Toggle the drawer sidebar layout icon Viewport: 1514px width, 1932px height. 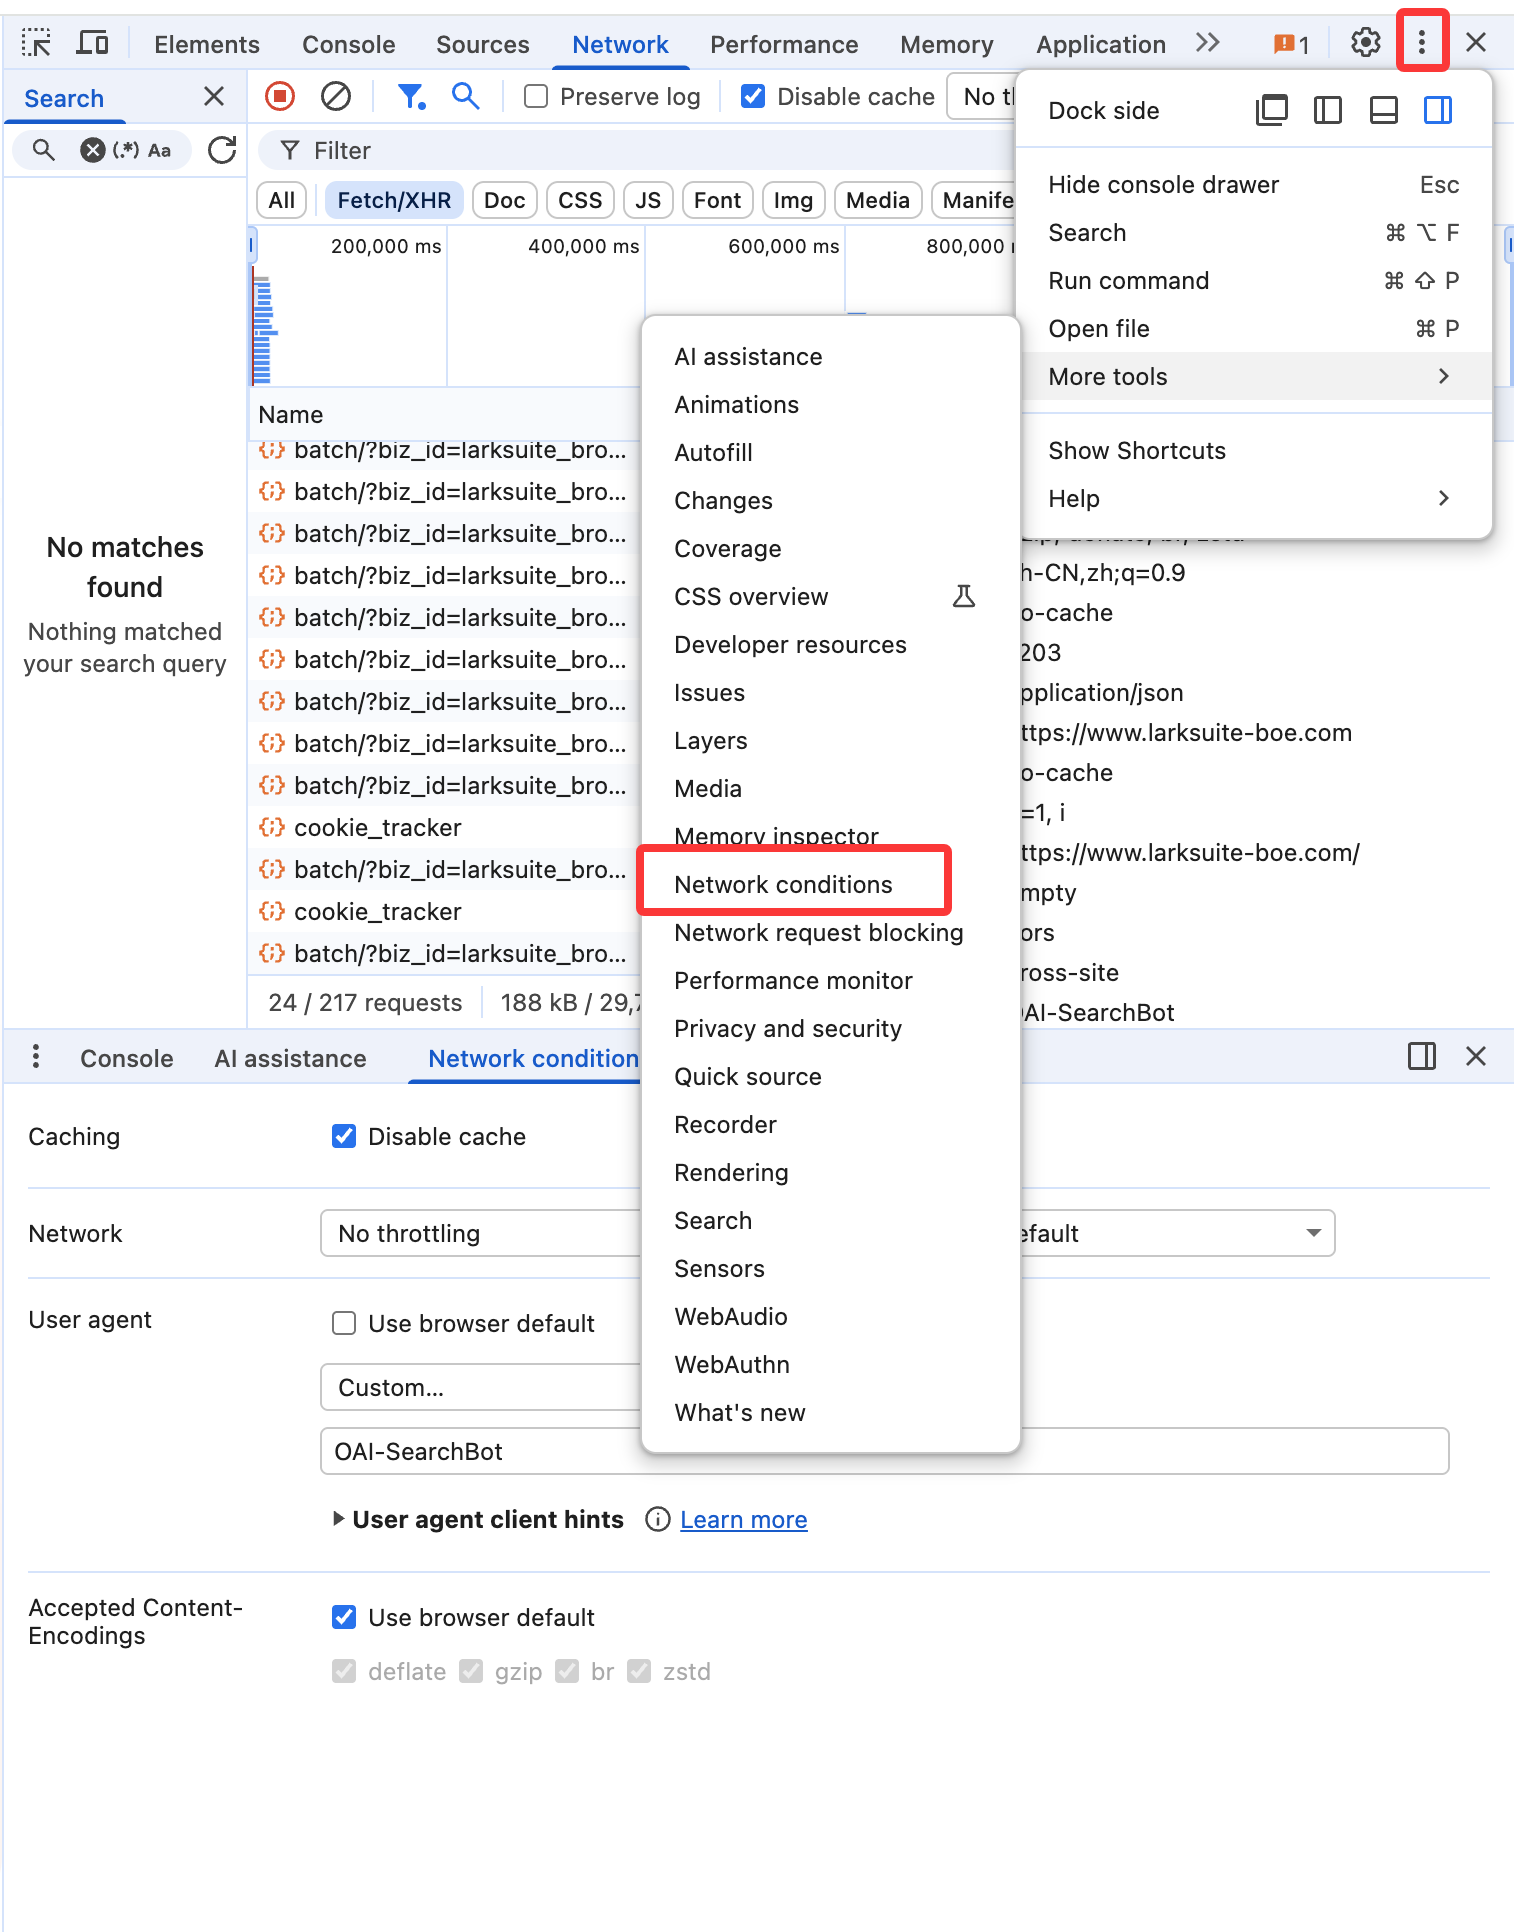[x=1421, y=1057]
